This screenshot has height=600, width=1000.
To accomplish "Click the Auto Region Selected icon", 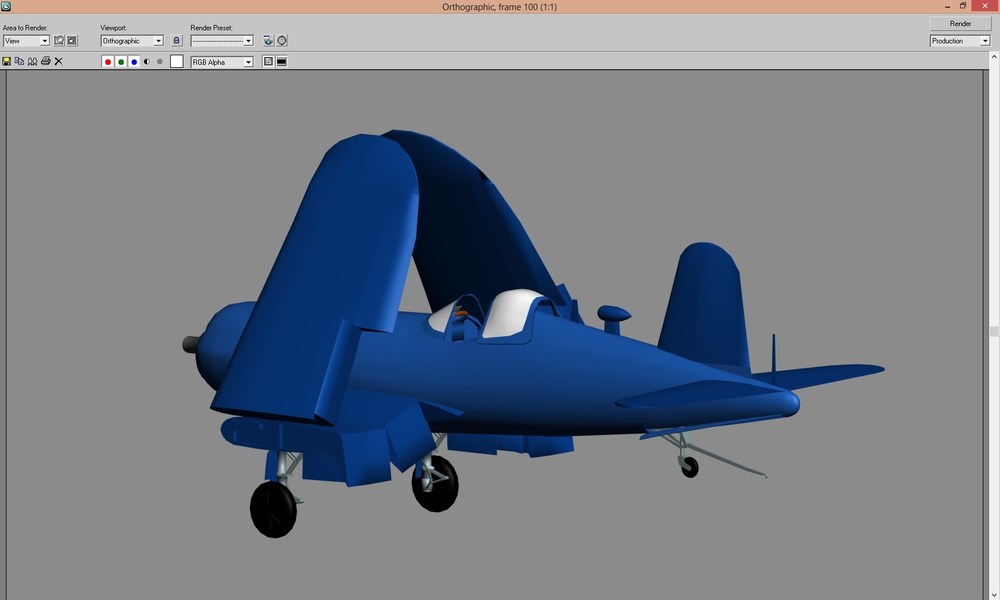I will click(x=72, y=40).
